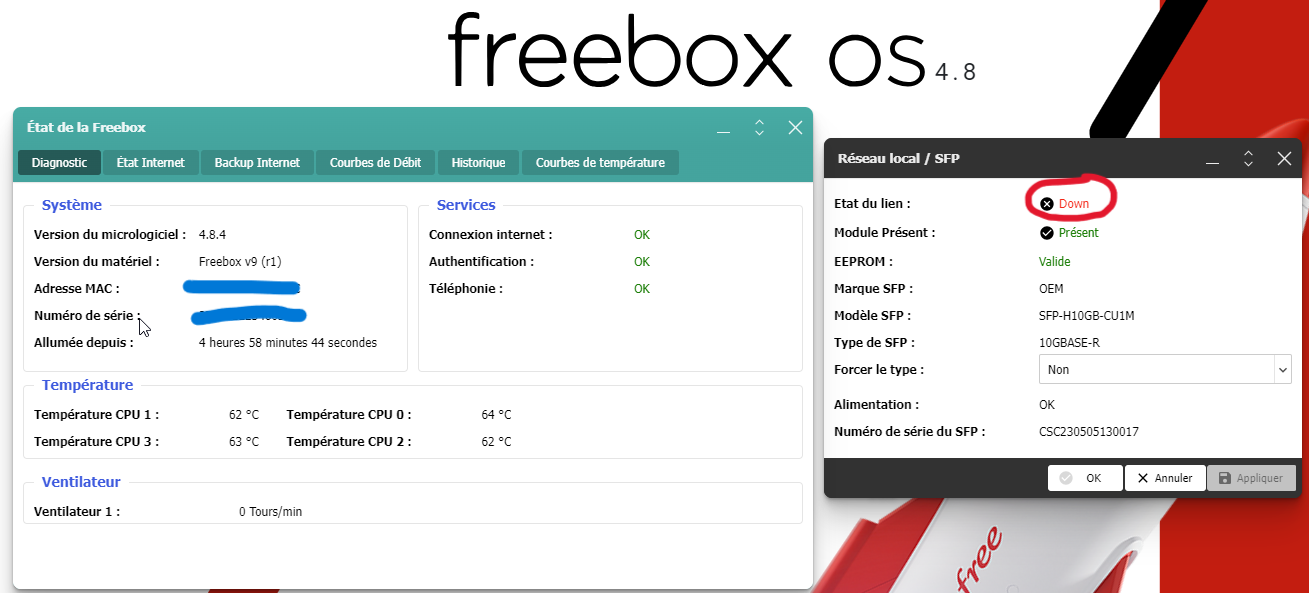Switch to the Diagnostic tab

[x=59, y=162]
